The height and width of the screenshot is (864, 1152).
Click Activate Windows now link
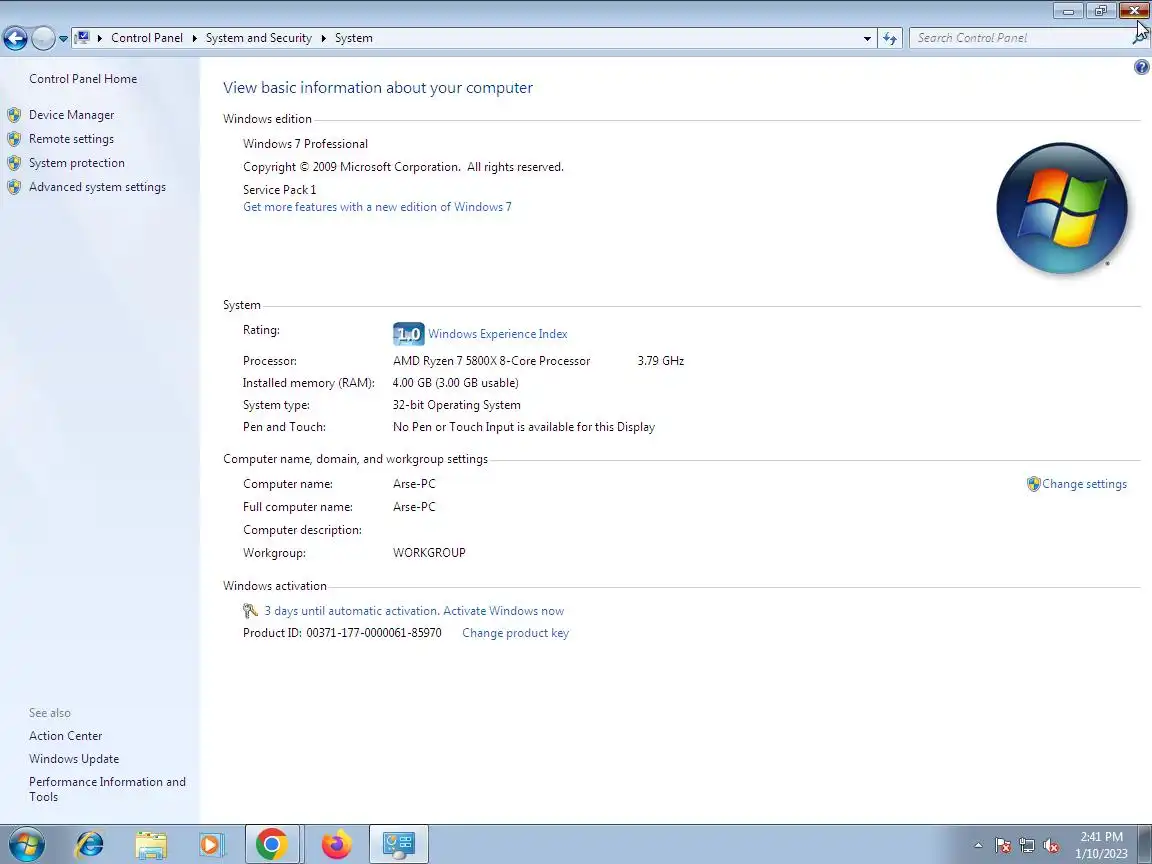click(503, 611)
